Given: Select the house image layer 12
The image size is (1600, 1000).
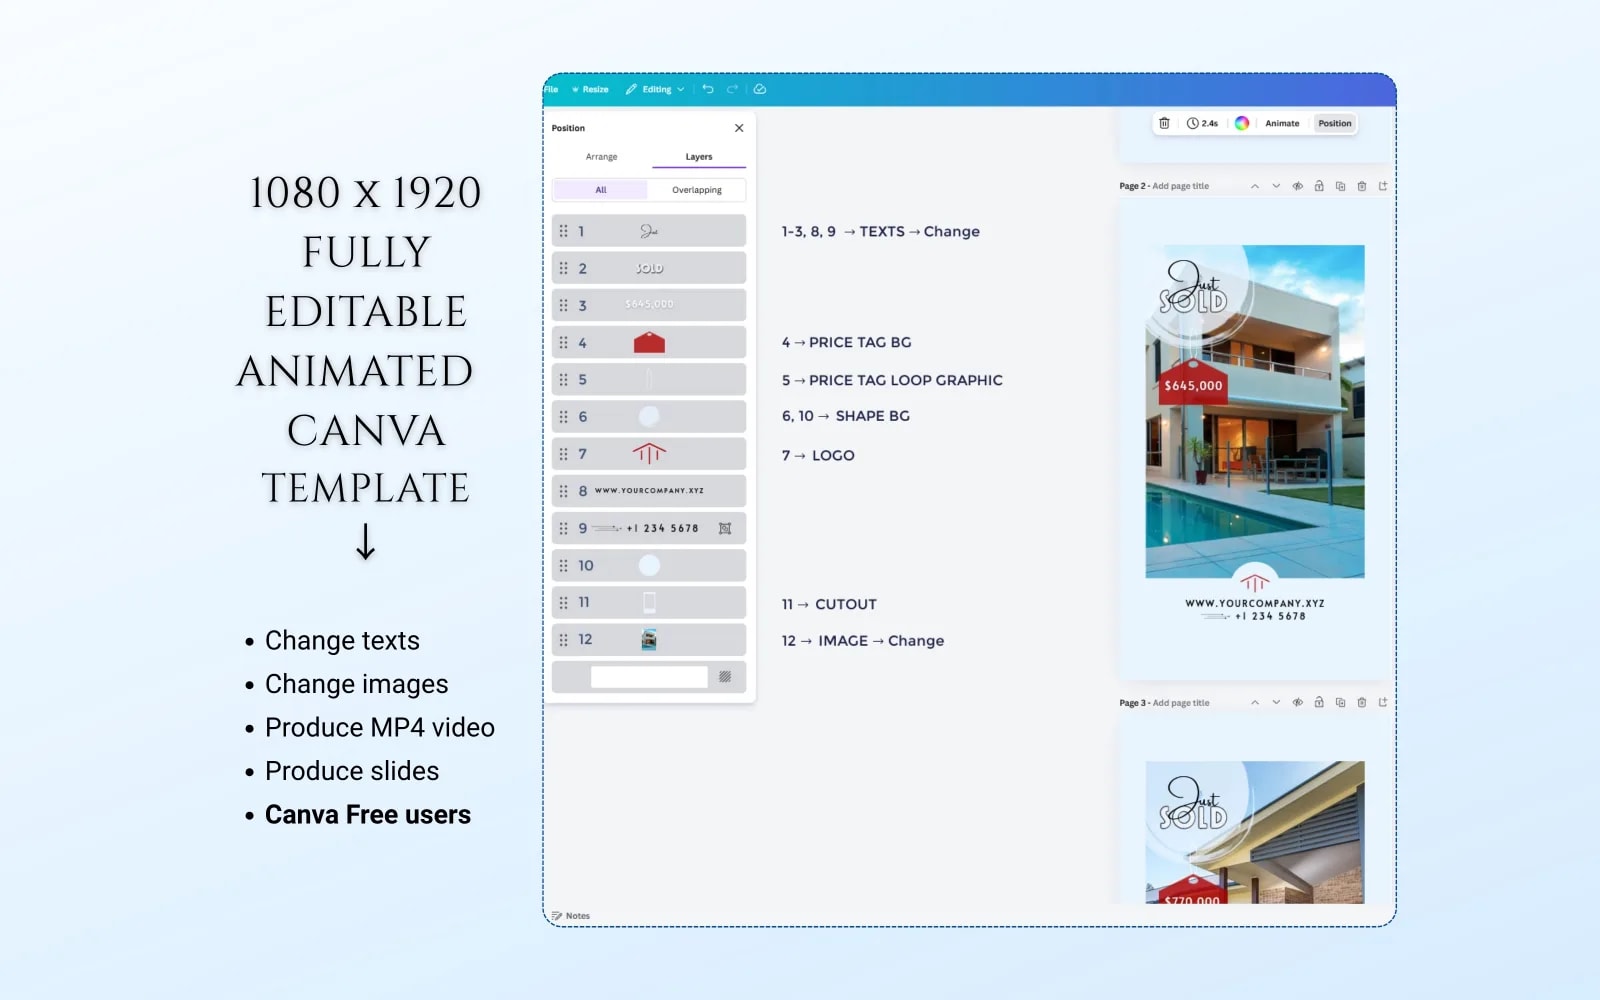Looking at the screenshot, I should tap(649, 639).
